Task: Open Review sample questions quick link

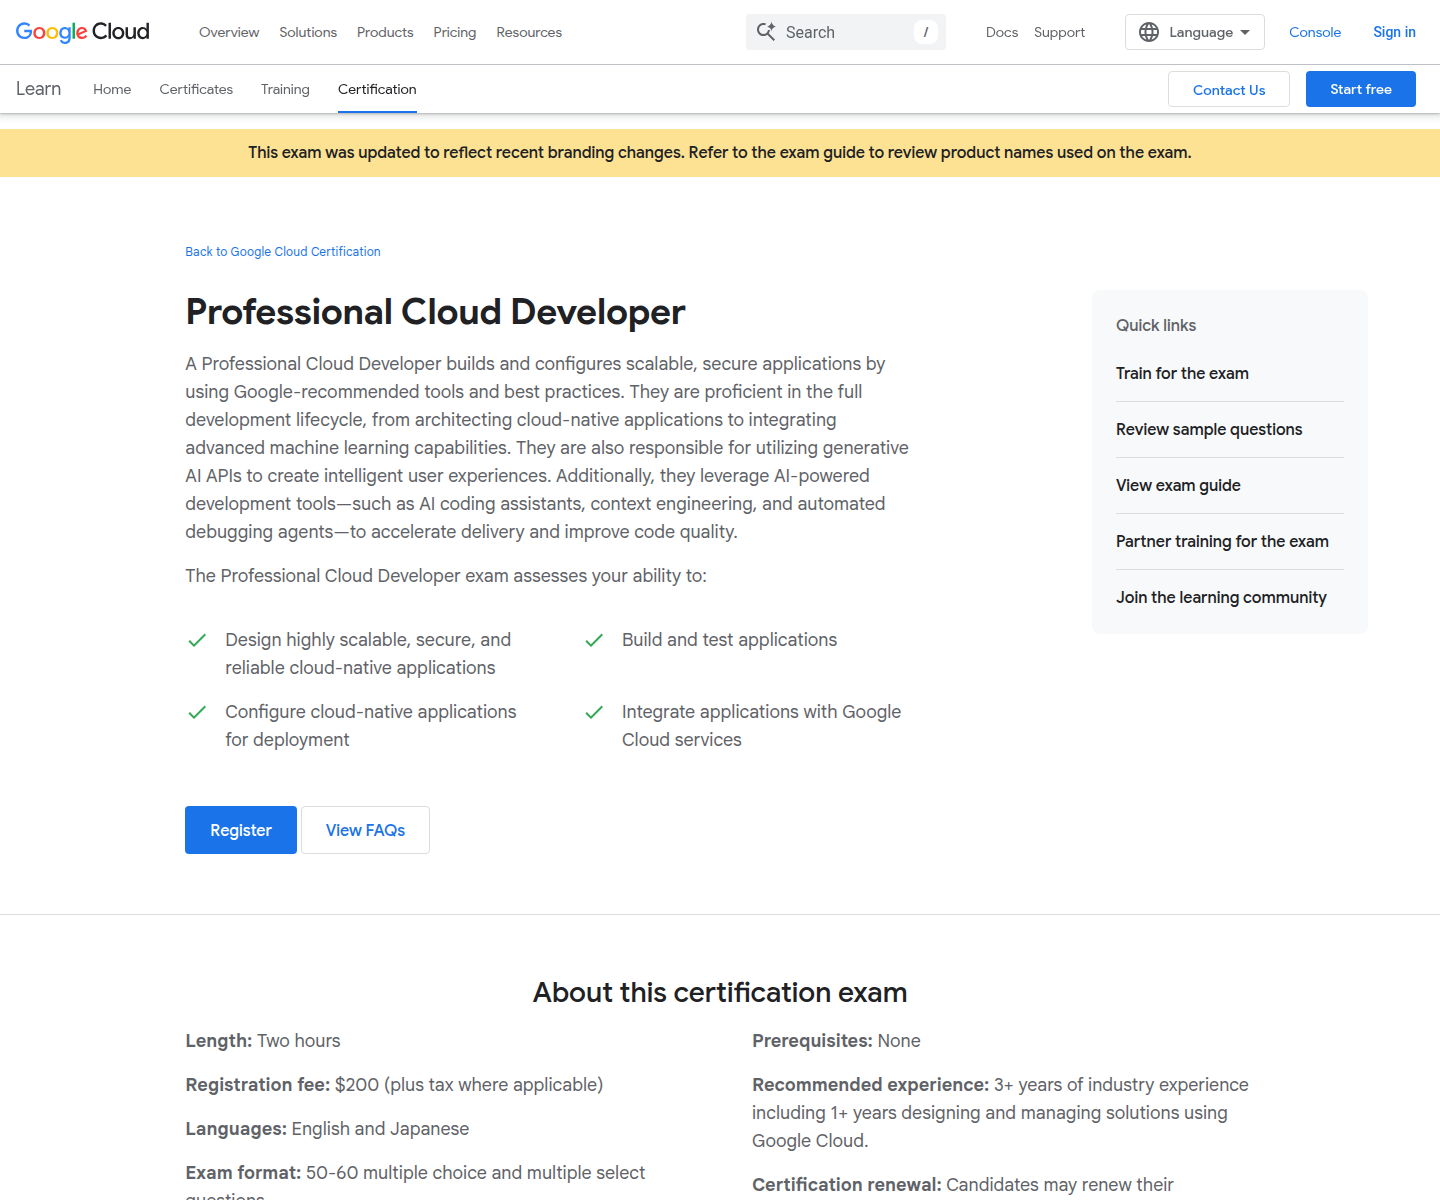Action: tap(1209, 429)
